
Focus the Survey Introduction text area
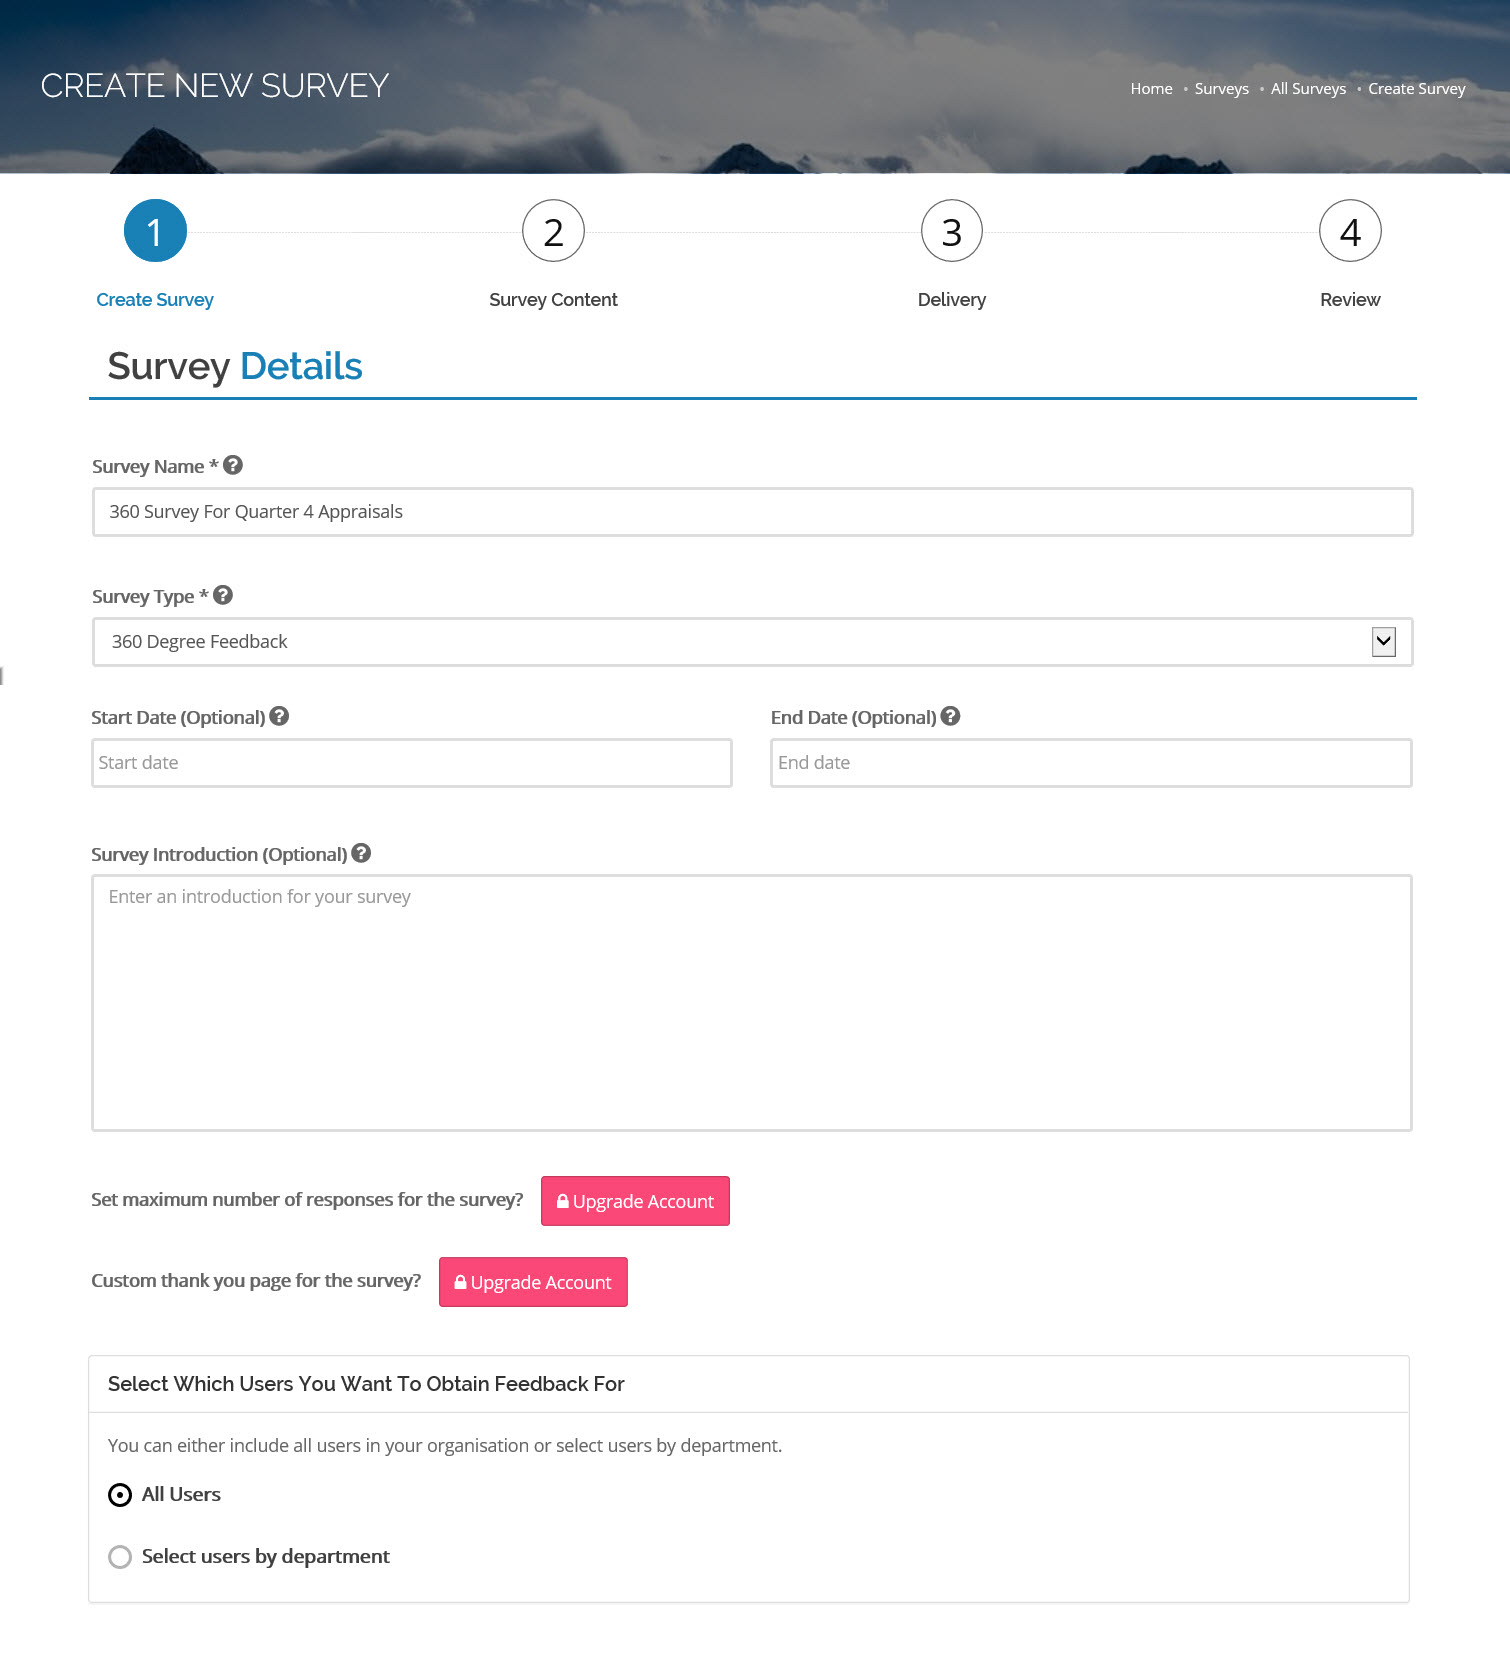[751, 1003]
